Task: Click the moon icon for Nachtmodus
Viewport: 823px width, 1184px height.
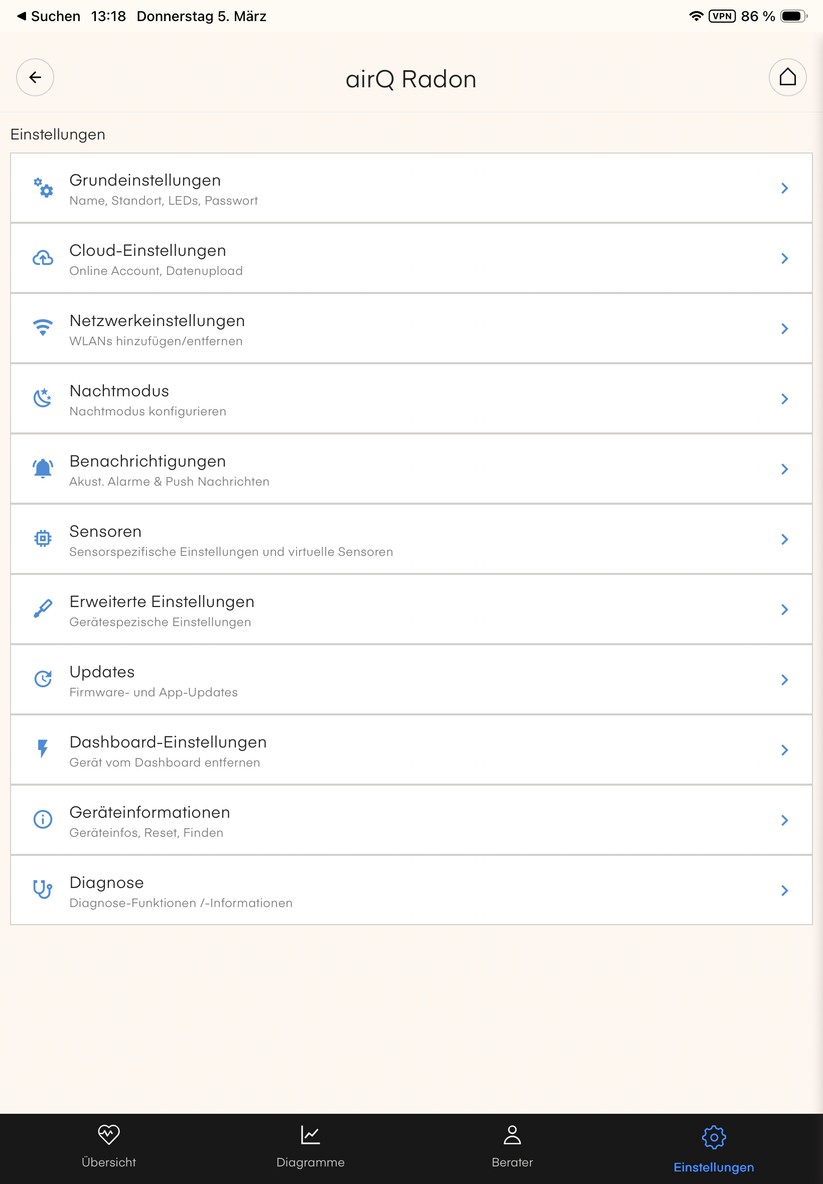Action: click(43, 398)
